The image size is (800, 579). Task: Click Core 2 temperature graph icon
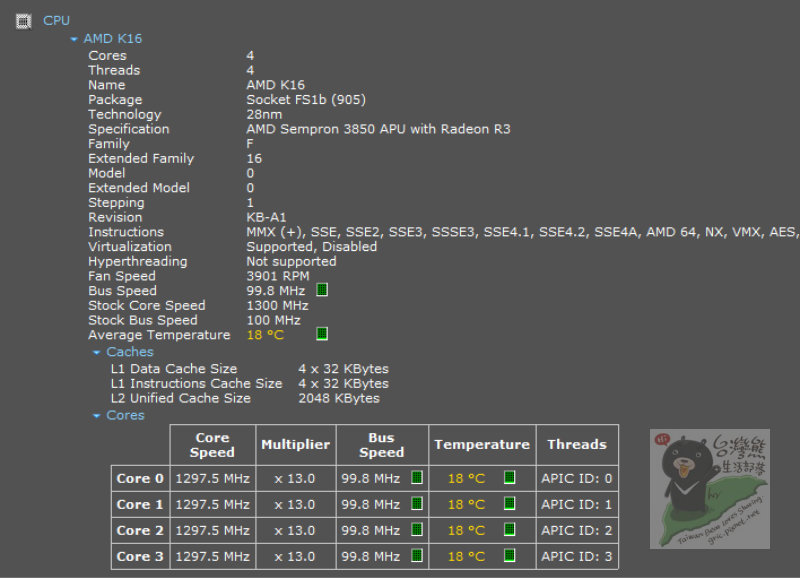[509, 530]
